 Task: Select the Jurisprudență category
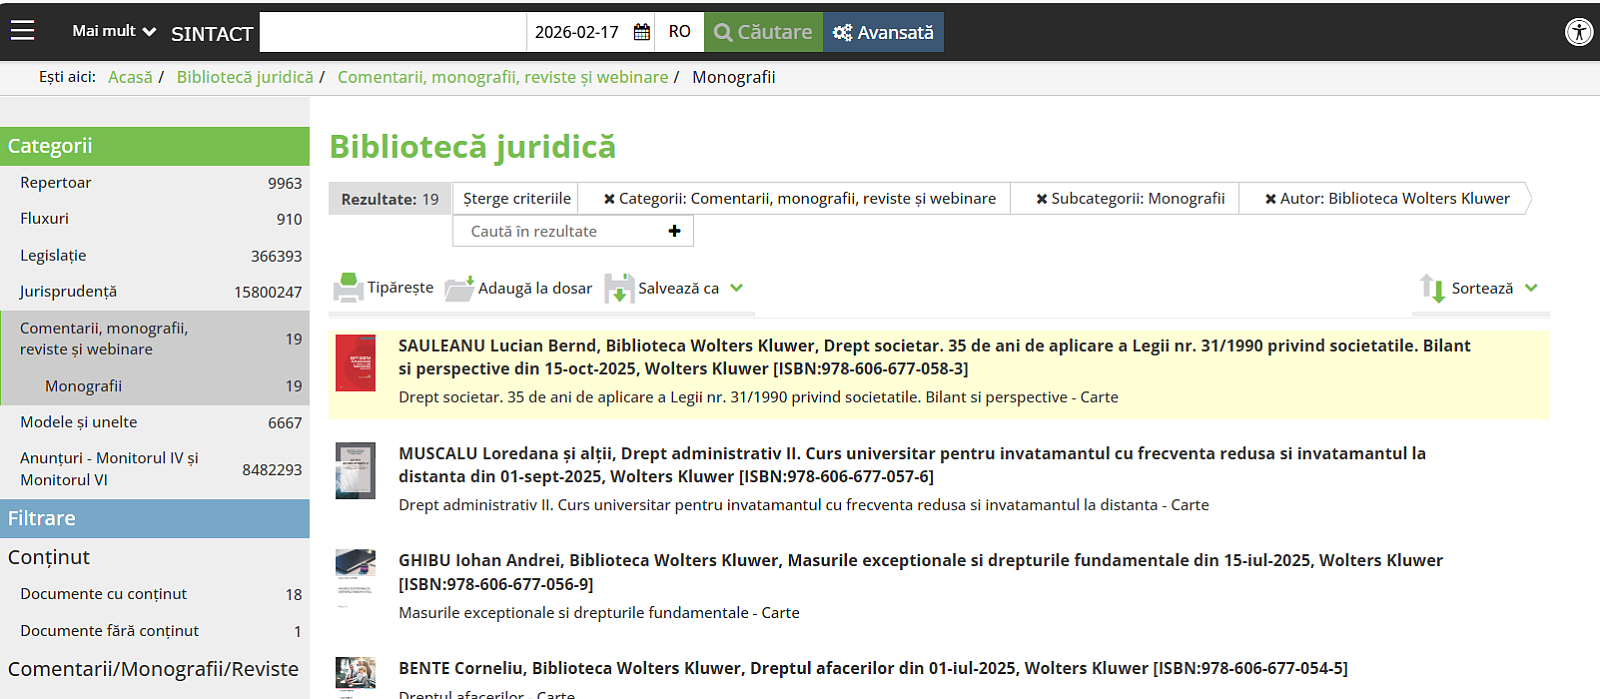68,292
